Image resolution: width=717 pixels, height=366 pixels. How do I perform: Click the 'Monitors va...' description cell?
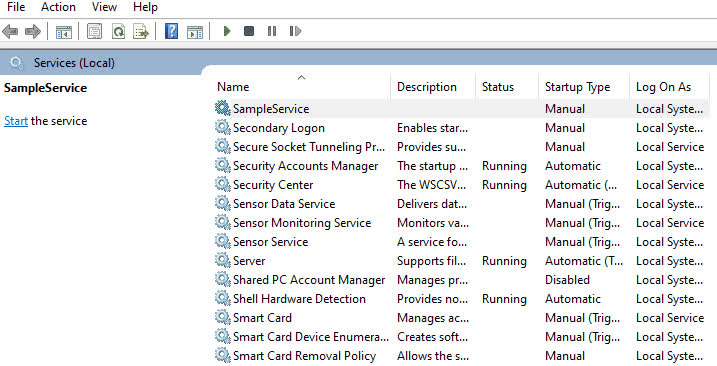(x=433, y=223)
